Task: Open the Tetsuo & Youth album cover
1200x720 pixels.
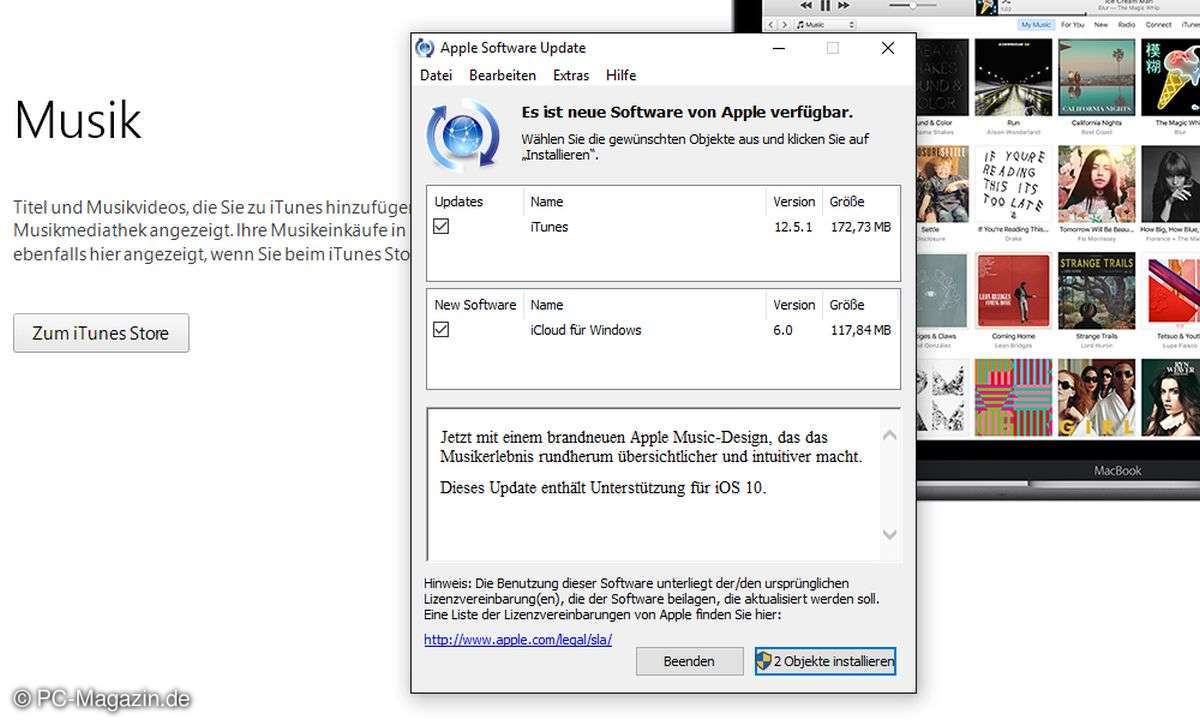Action: 1171,291
